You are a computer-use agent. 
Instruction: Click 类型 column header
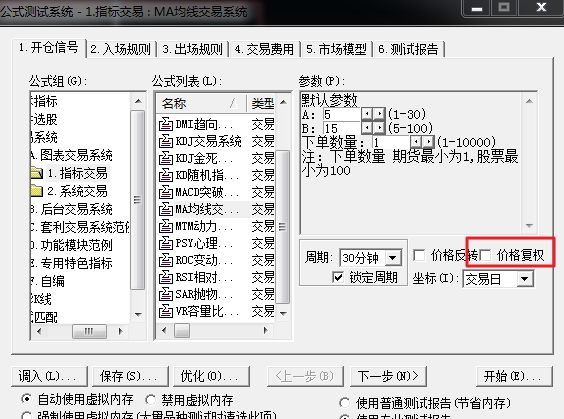coord(262,104)
